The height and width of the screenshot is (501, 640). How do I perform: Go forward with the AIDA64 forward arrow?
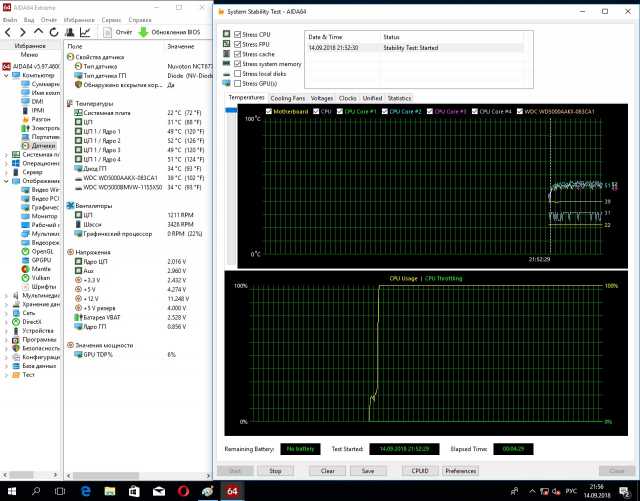click(x=23, y=32)
